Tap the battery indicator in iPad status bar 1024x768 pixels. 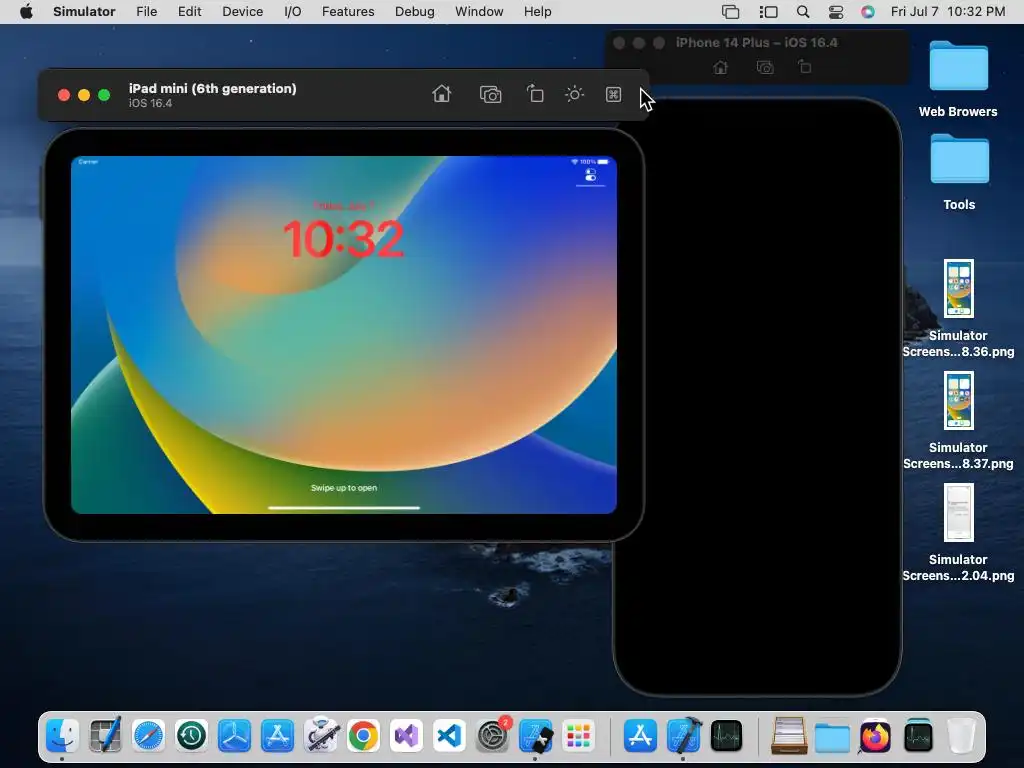pyautogui.click(x=603, y=161)
